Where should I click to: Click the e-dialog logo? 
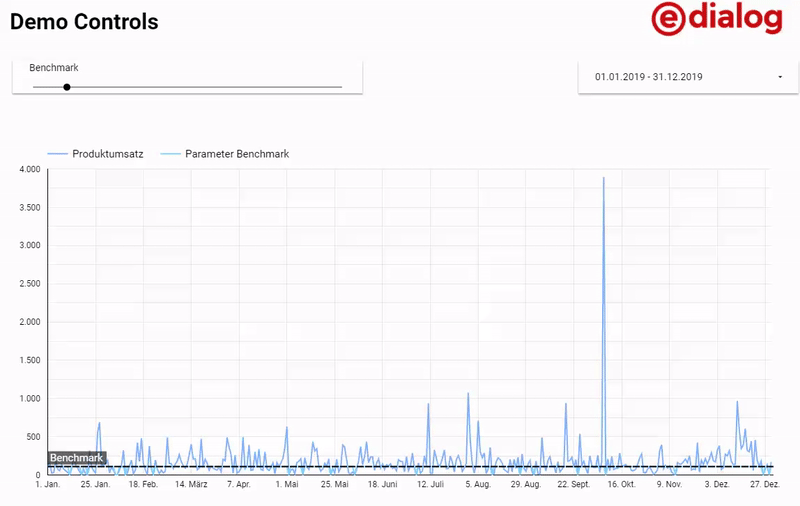[715, 20]
